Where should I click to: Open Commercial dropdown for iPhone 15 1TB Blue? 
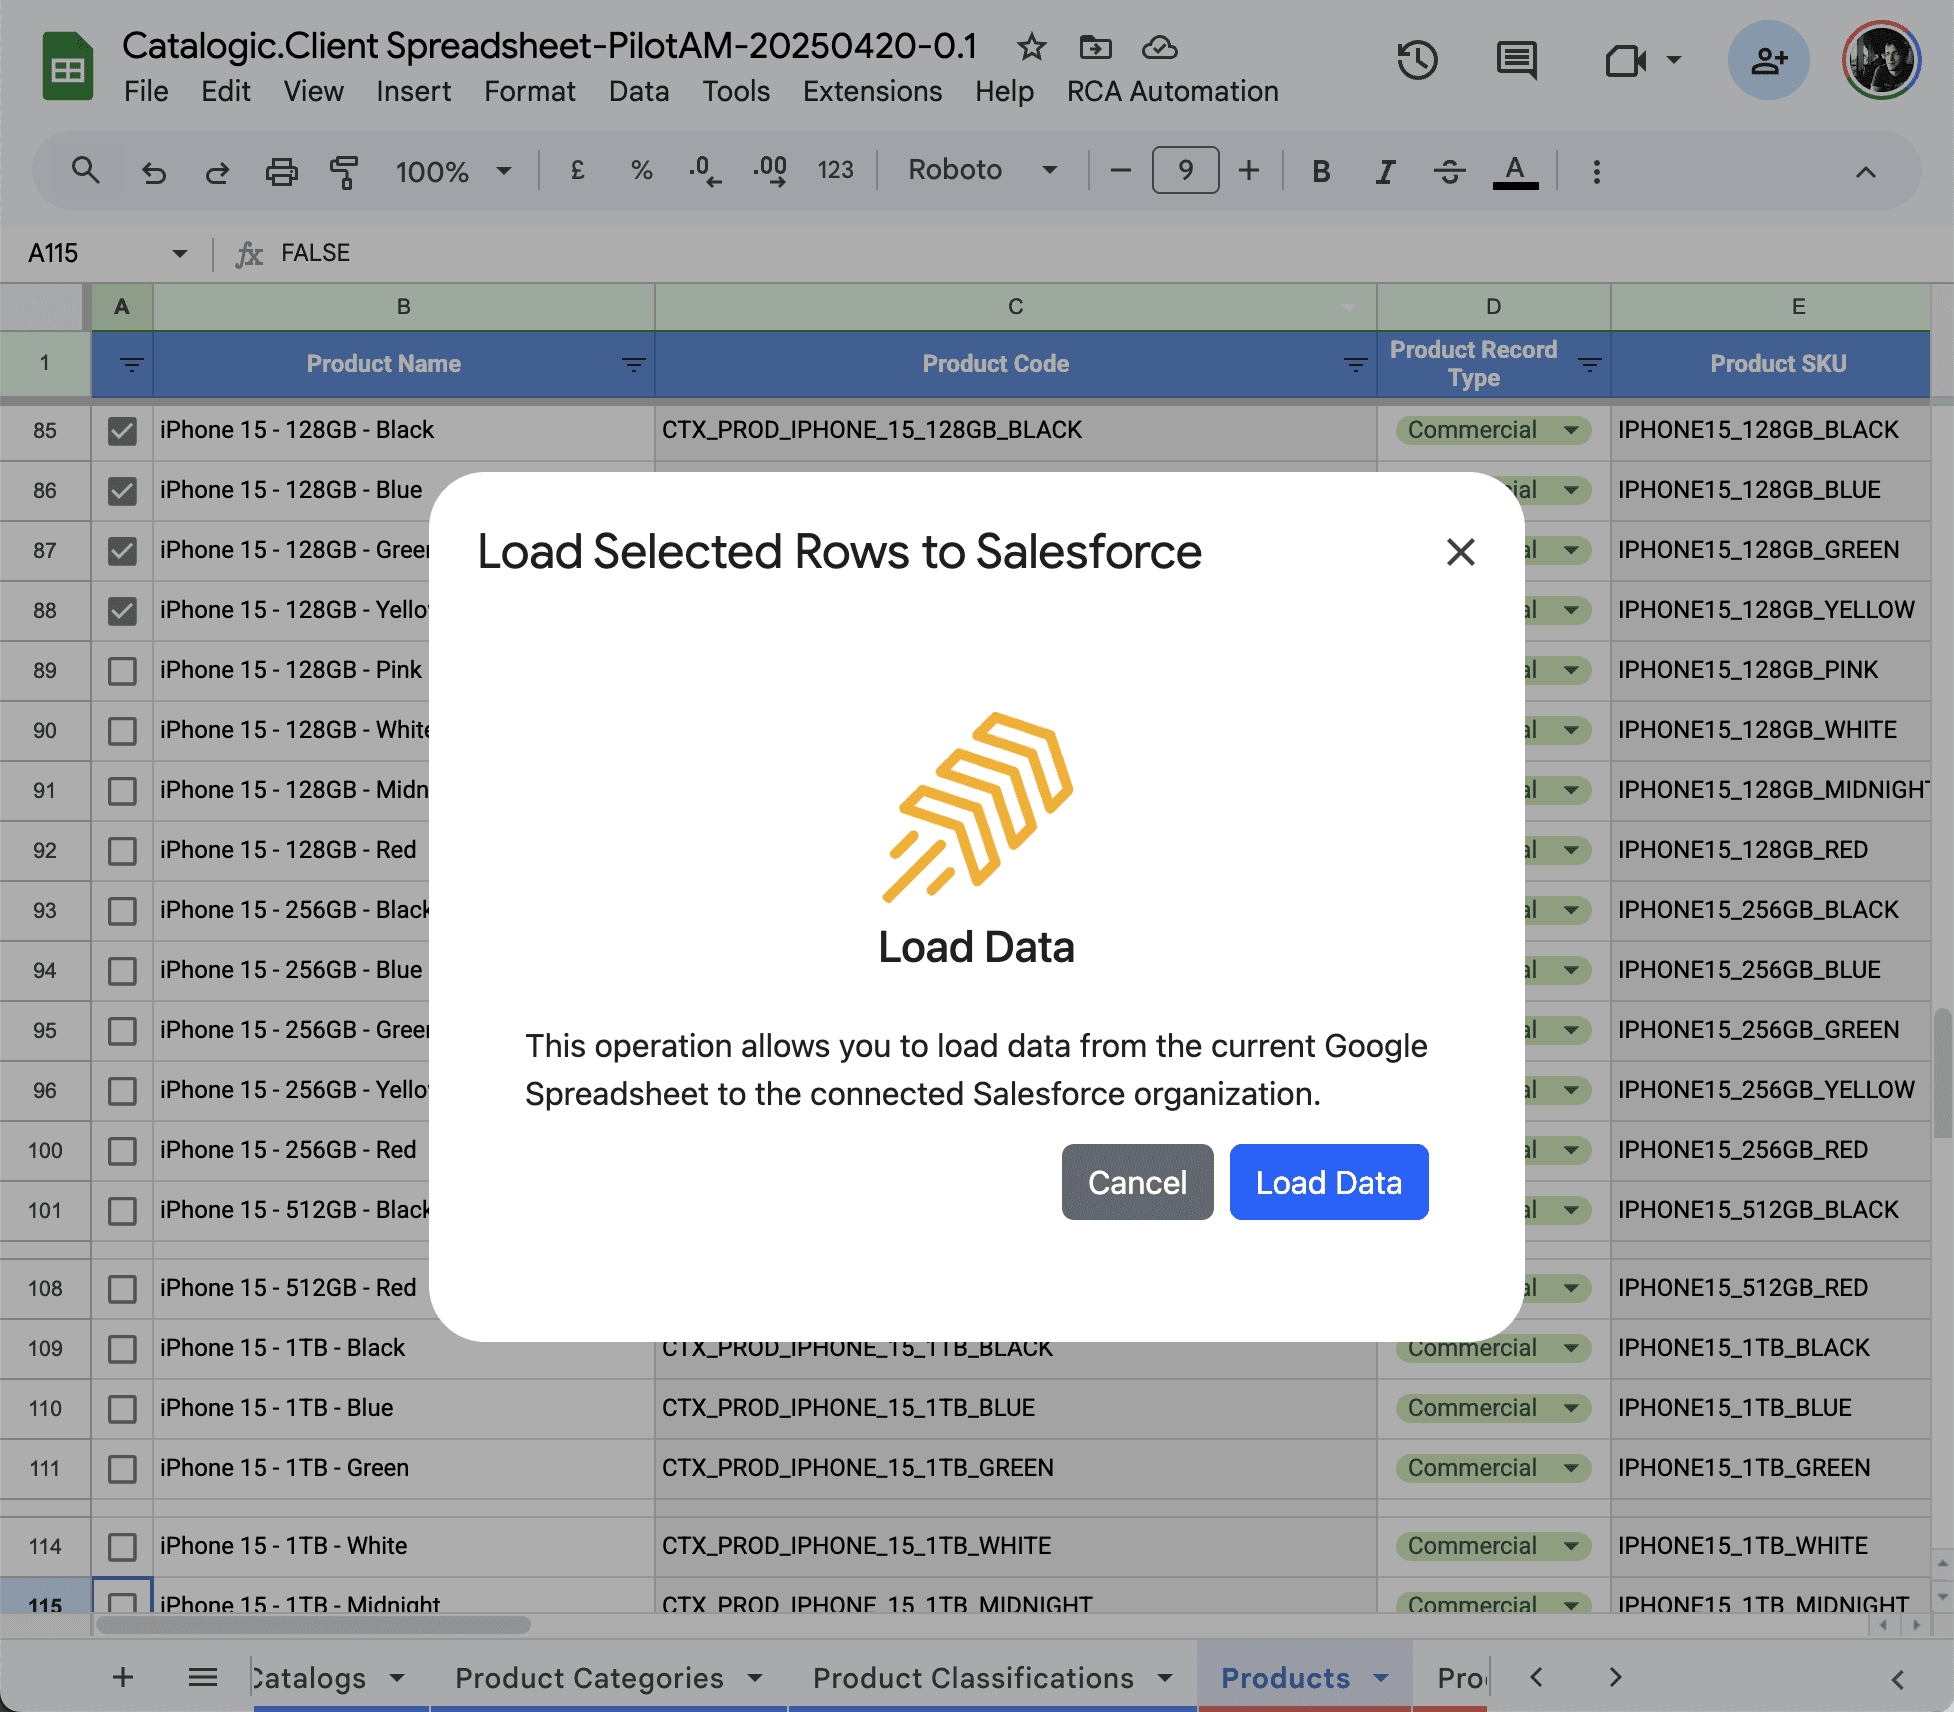(1571, 1408)
